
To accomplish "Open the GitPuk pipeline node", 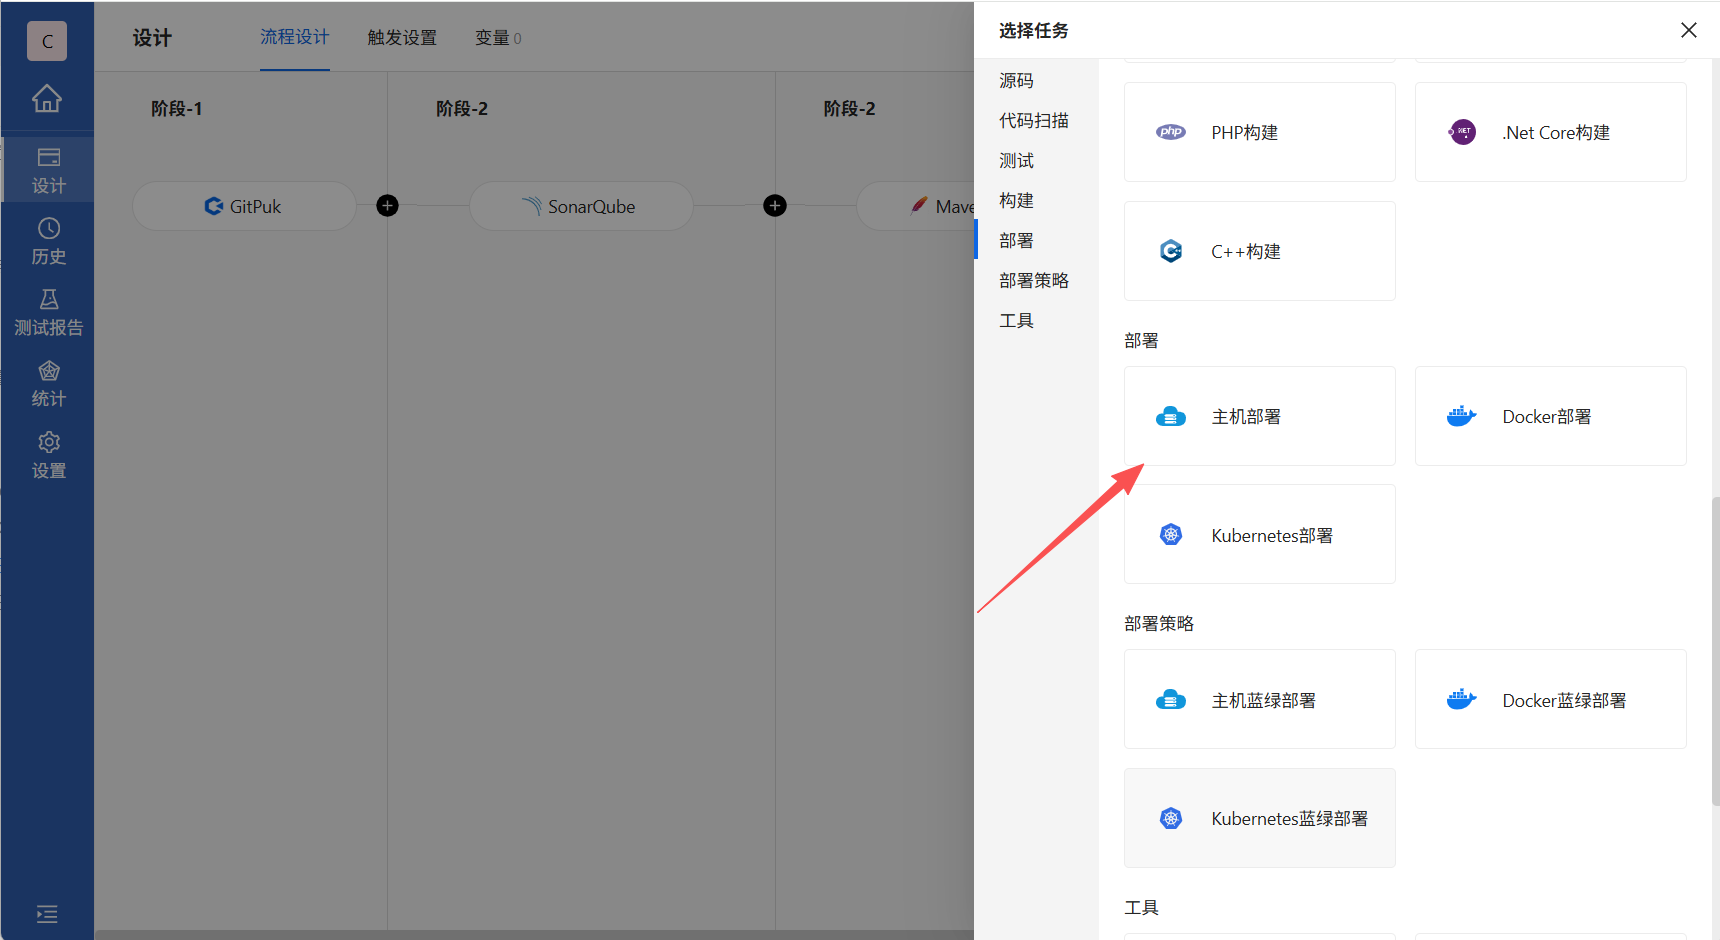I will (244, 206).
